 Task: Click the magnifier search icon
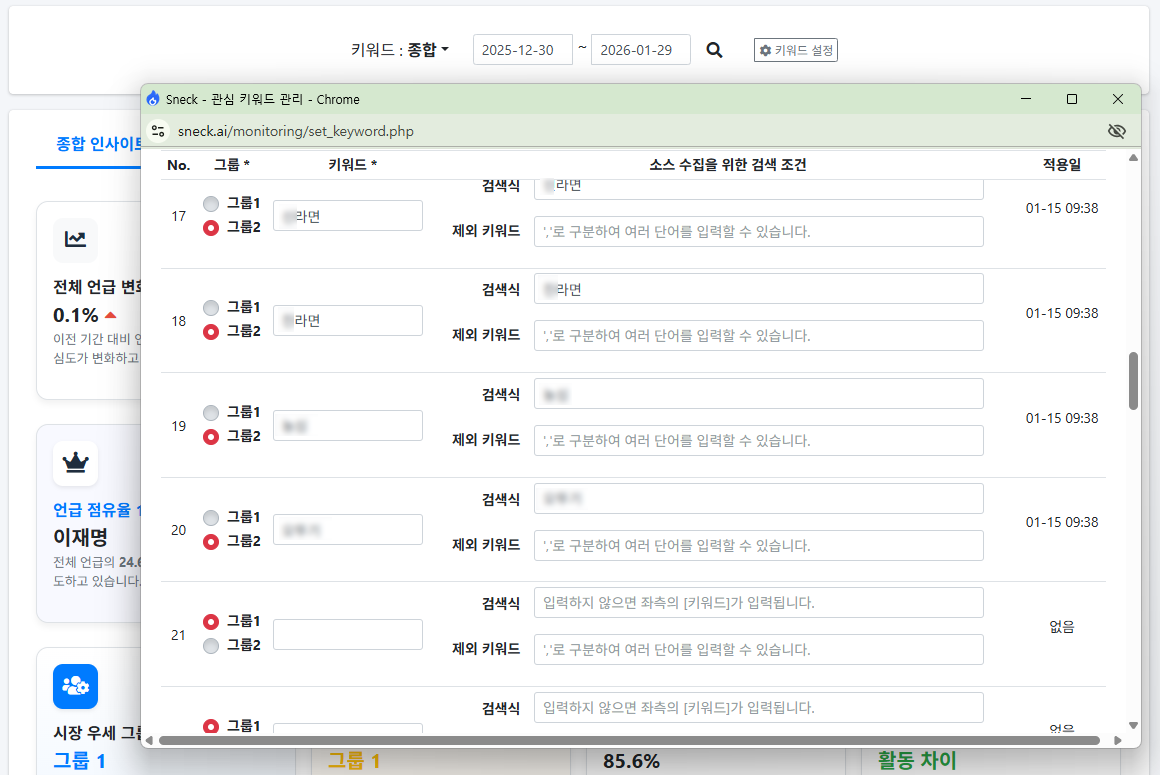click(714, 50)
